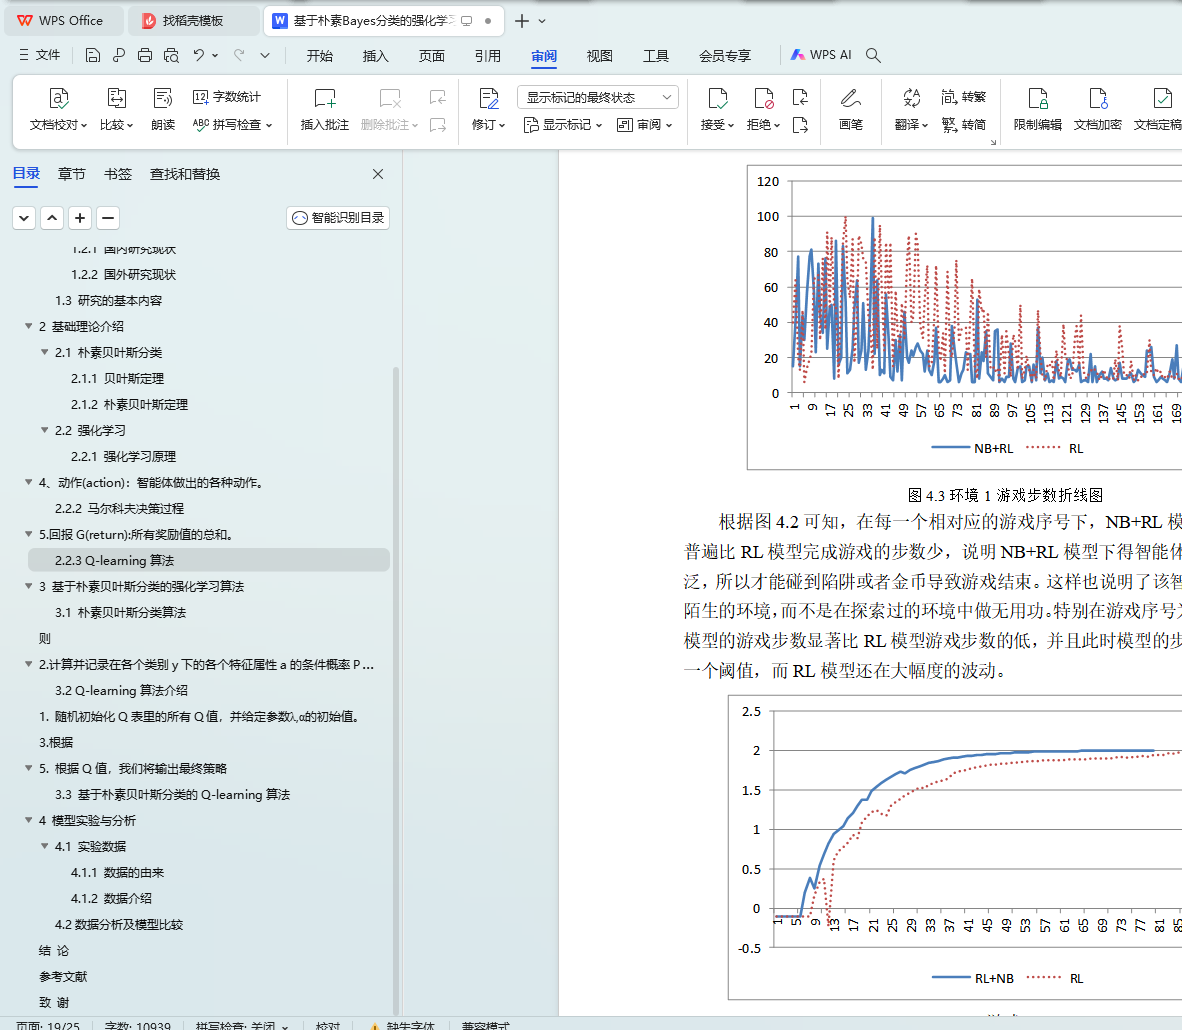Open the 比较 document compare tool
Image resolution: width=1182 pixels, height=1030 pixels.
point(116,109)
